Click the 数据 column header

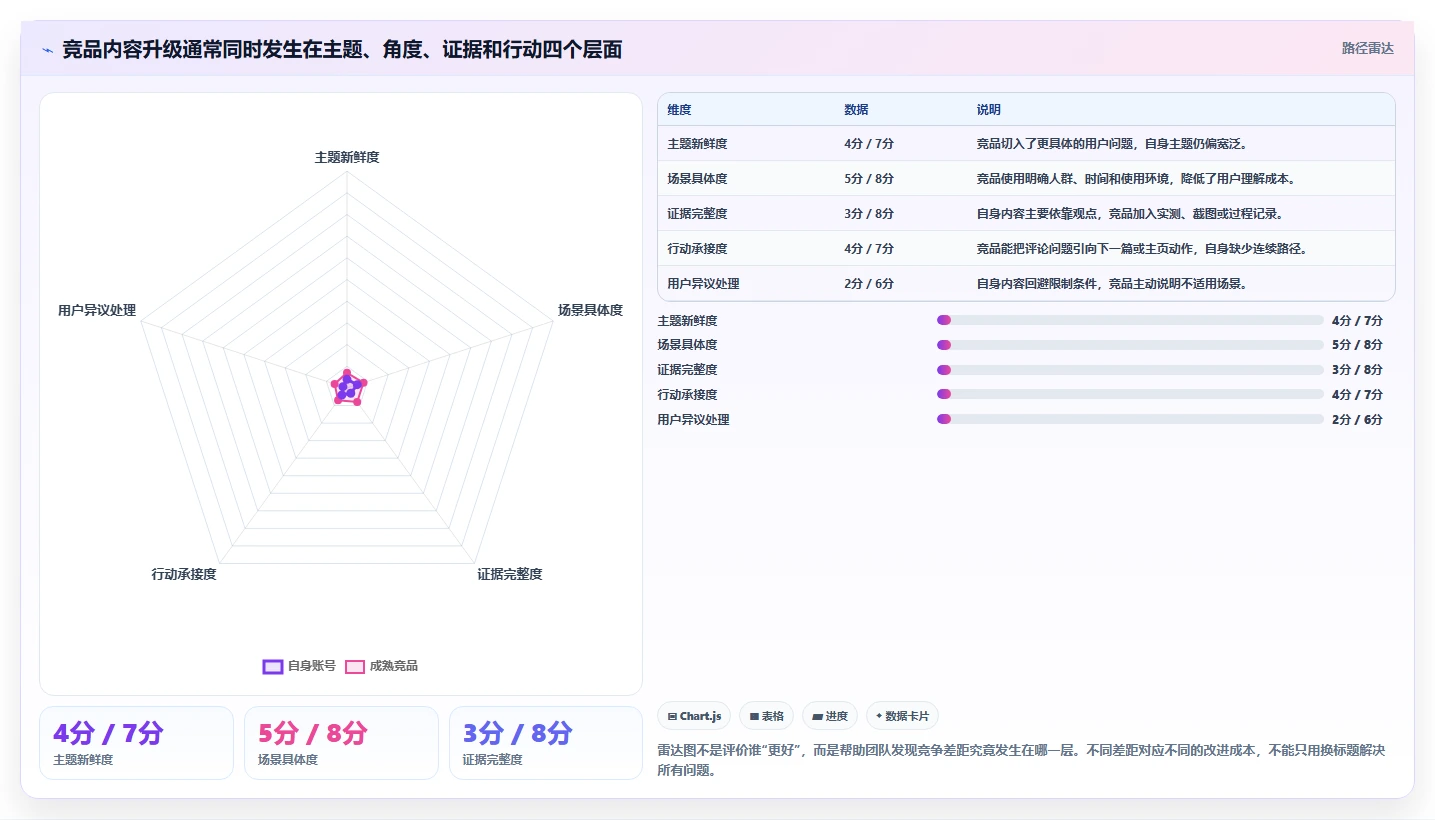pyautogui.click(x=856, y=109)
